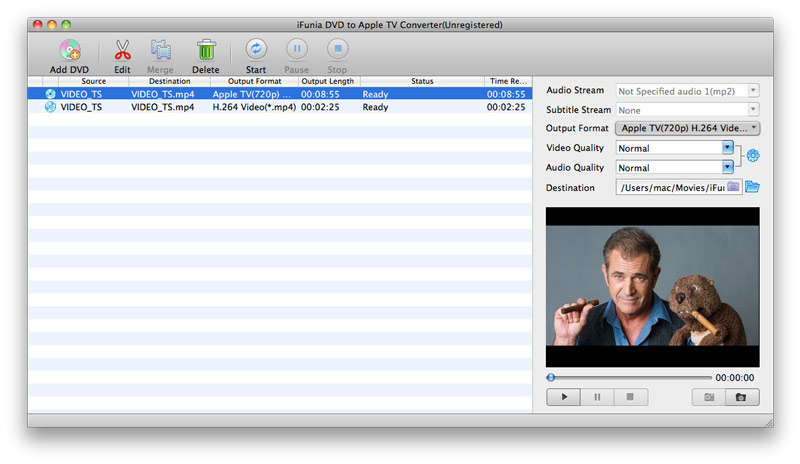This screenshot has width=800, height=464.
Task: Stop the preview playback
Action: [631, 397]
